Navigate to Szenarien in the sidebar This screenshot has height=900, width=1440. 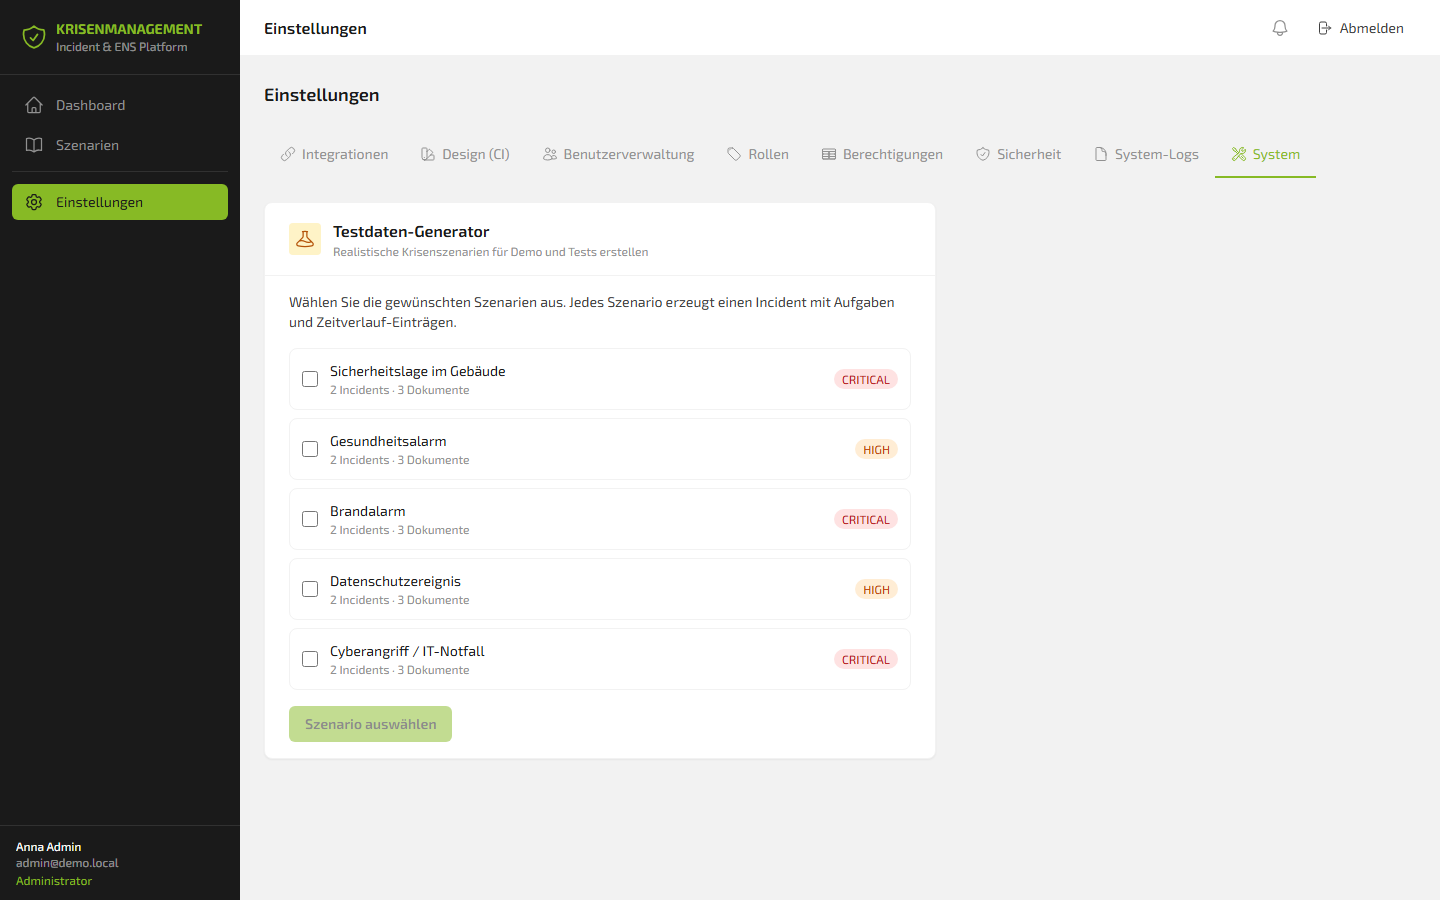click(120, 145)
